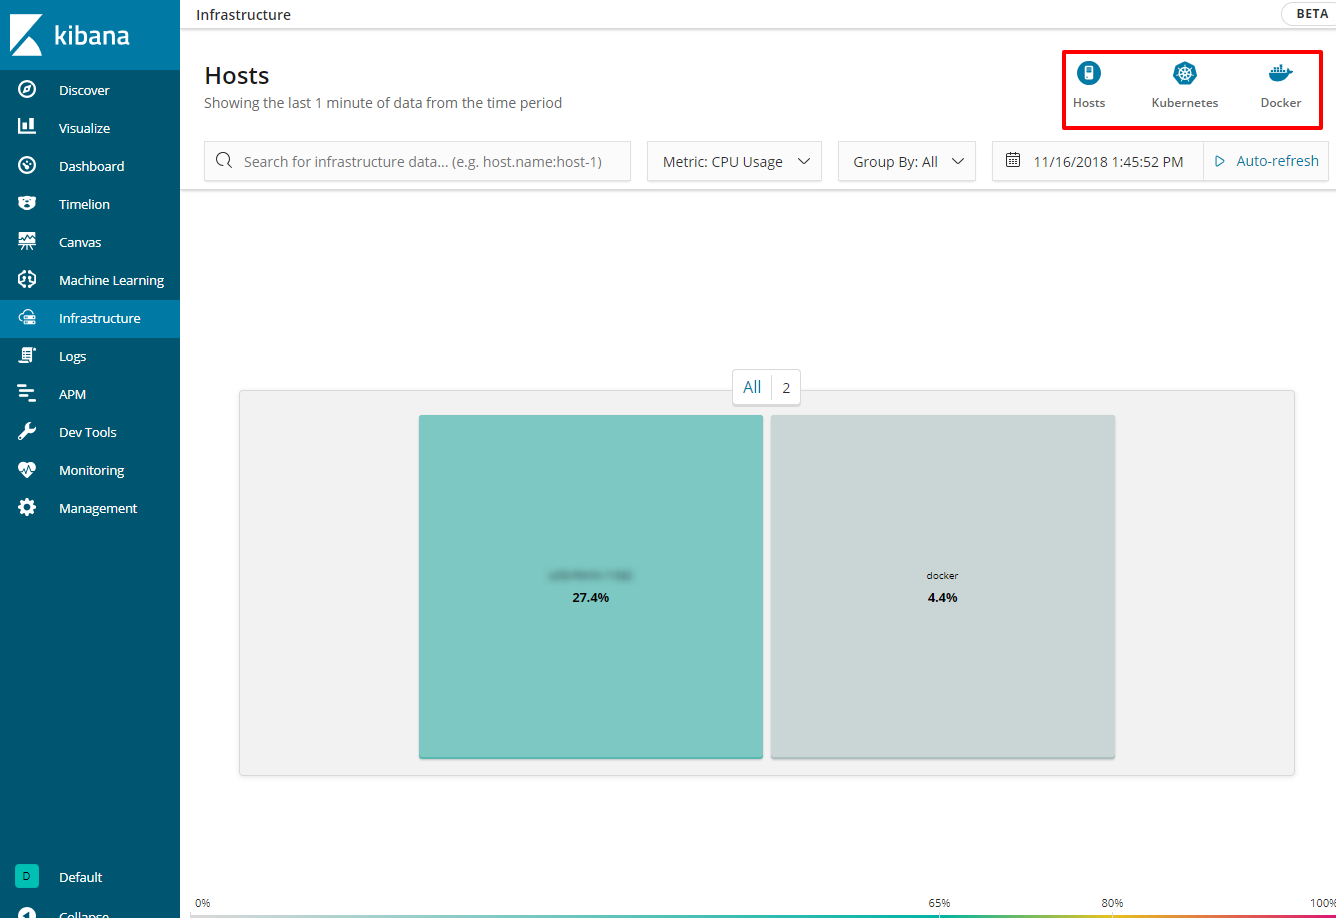Open Dev Tools wrench icon
The width and height of the screenshot is (1336, 918).
pos(27,432)
